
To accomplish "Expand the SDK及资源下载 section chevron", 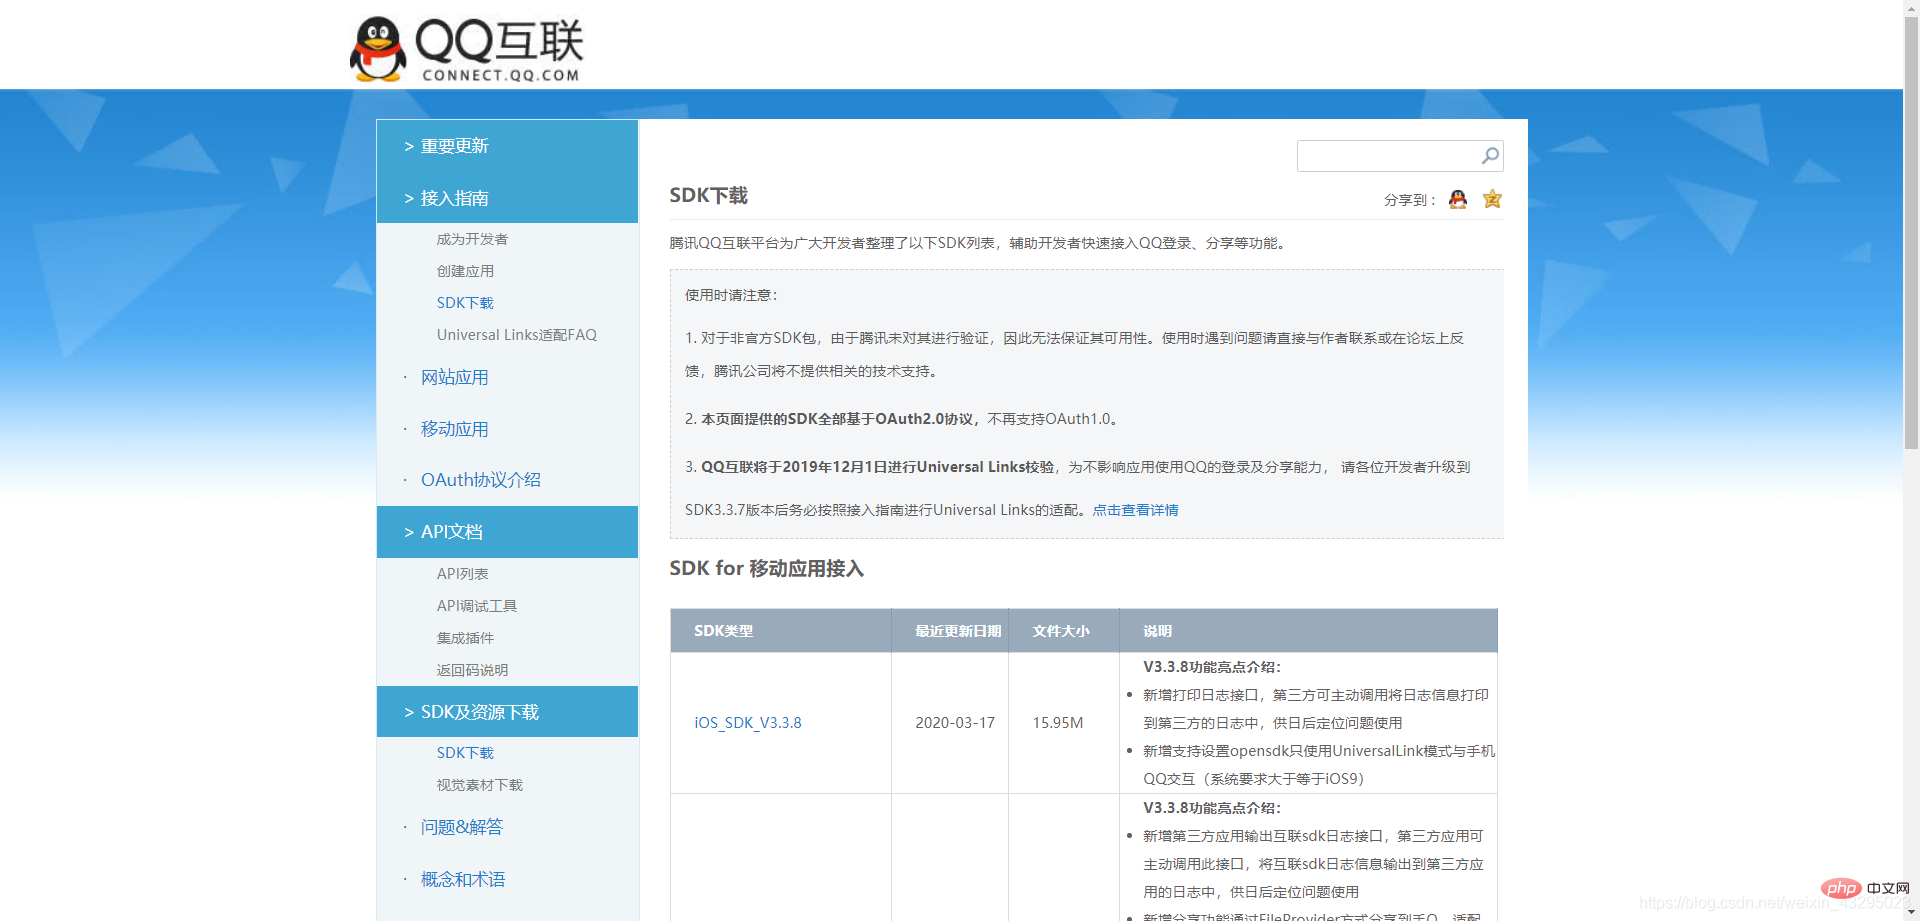I will click(408, 711).
